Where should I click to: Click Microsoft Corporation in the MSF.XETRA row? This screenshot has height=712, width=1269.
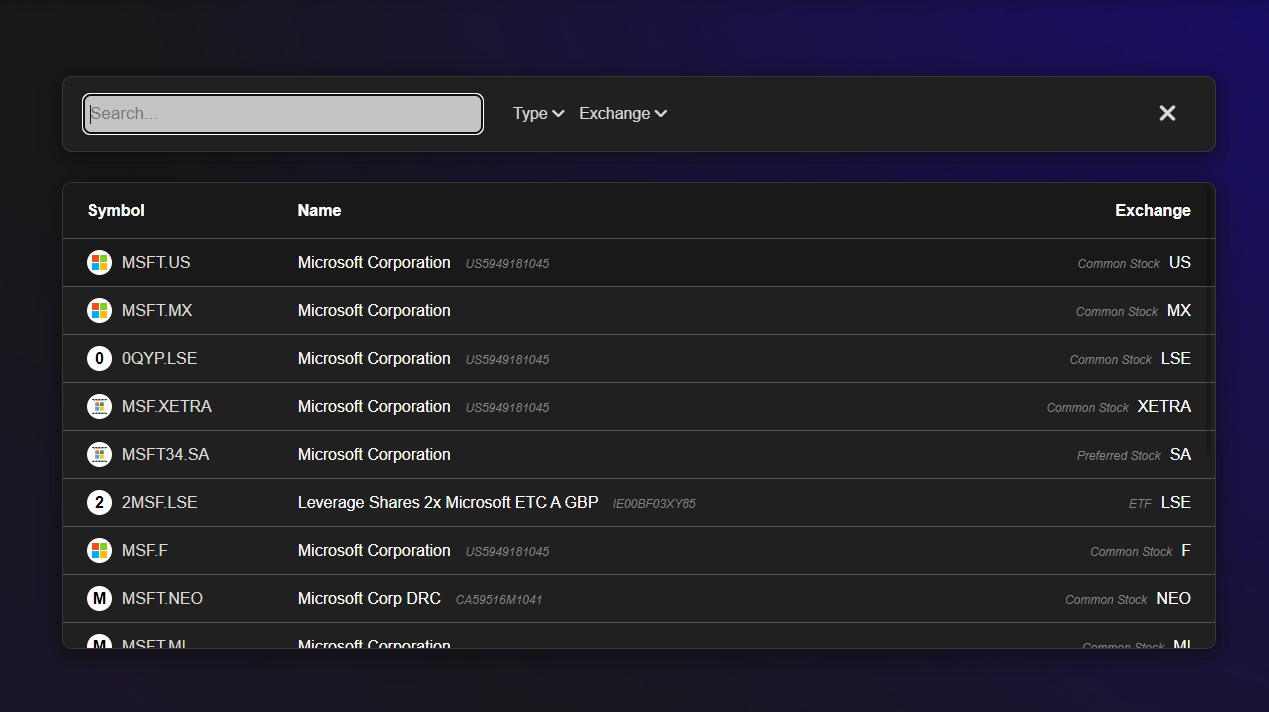point(374,407)
